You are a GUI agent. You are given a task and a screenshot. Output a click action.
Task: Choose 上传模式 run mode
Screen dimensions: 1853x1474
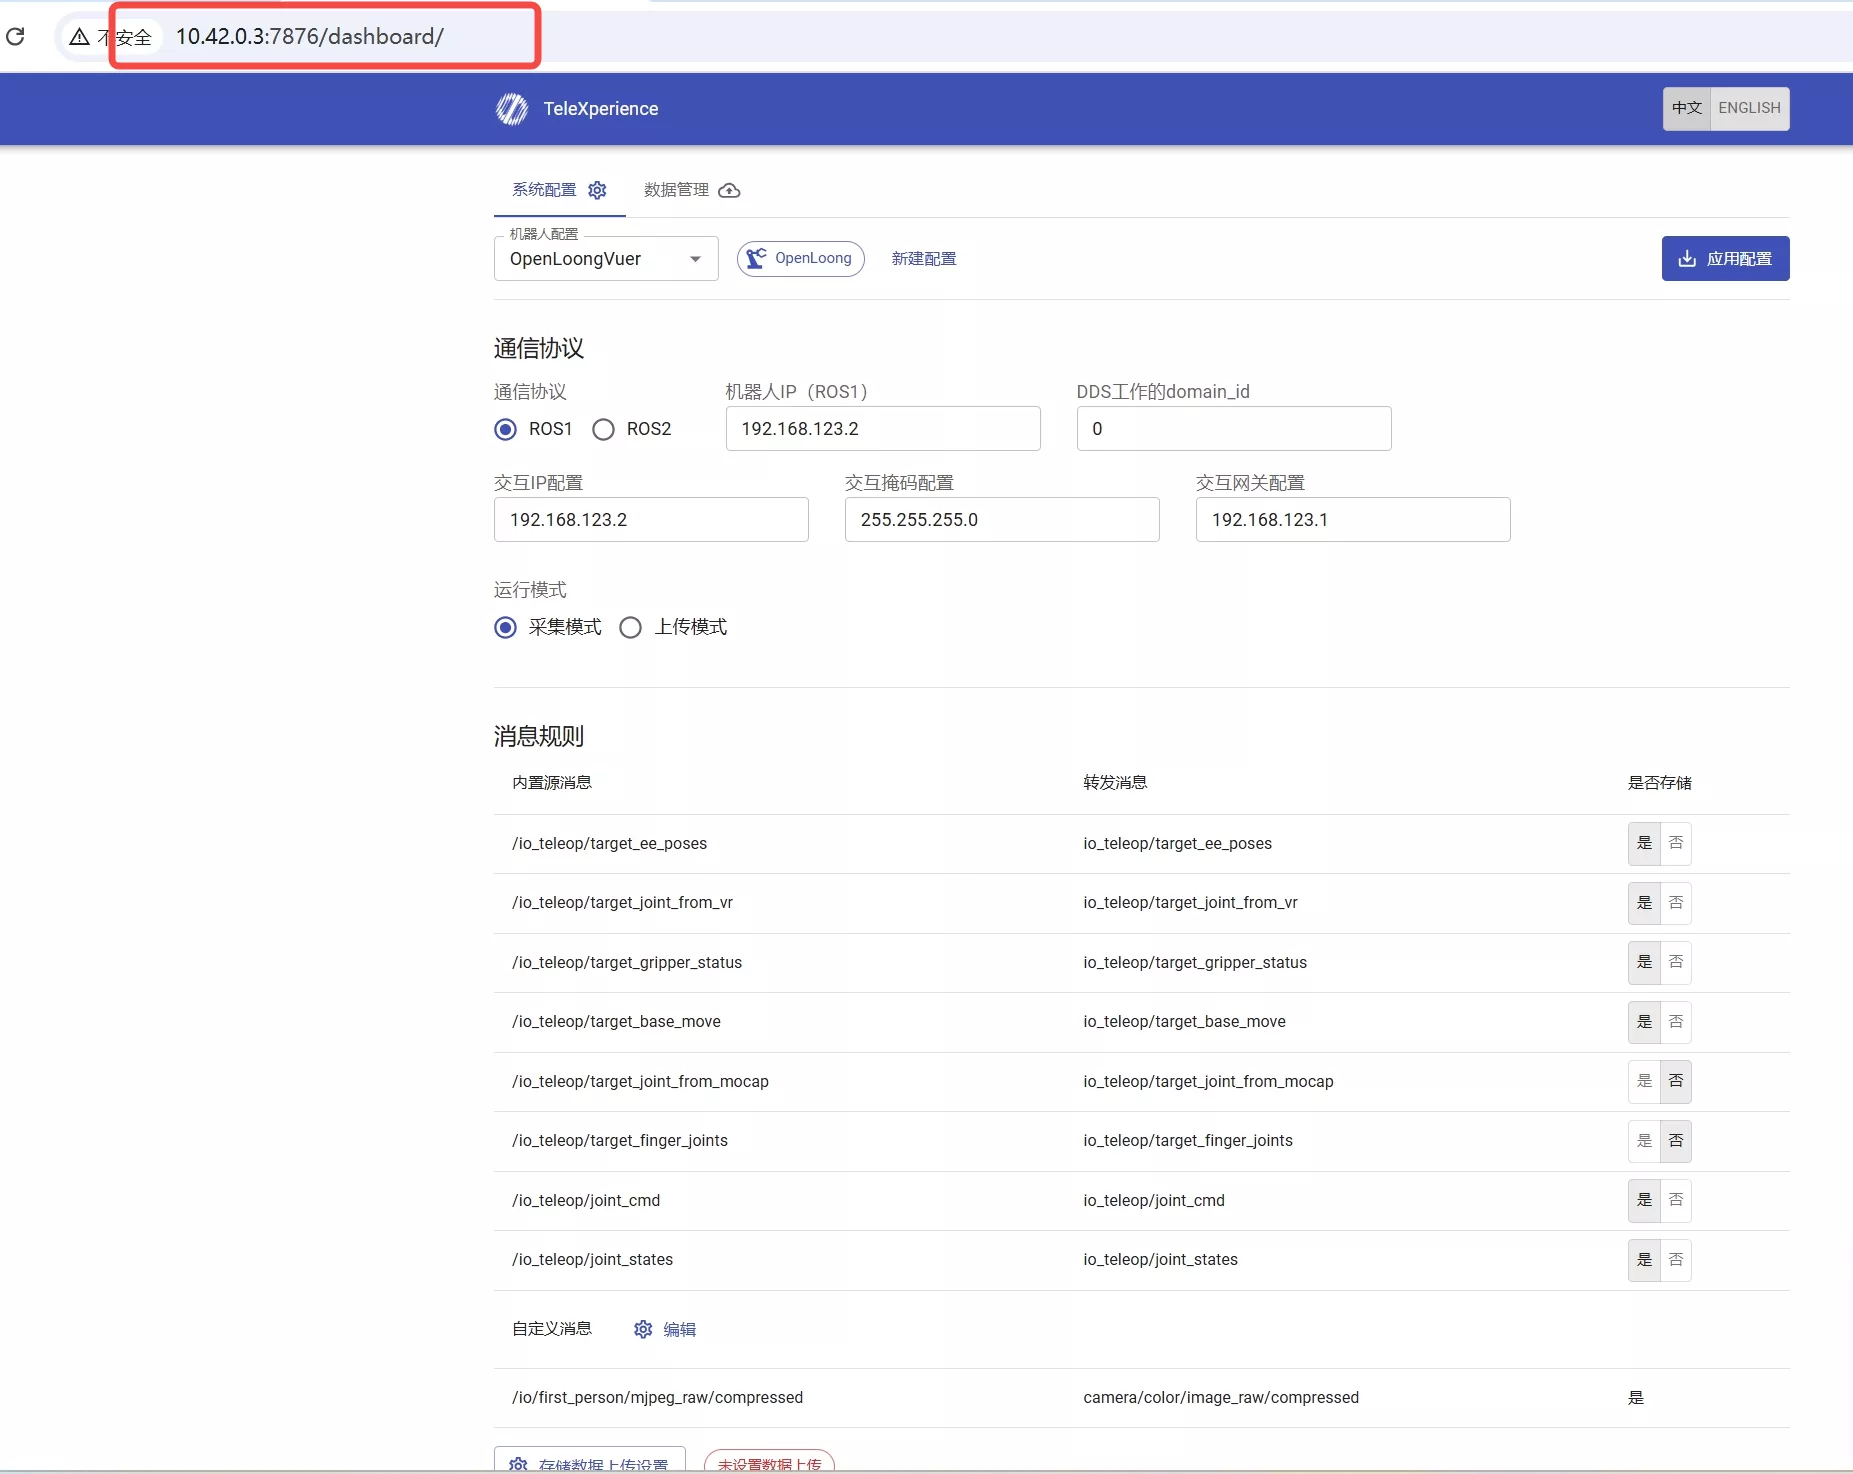[x=630, y=627]
